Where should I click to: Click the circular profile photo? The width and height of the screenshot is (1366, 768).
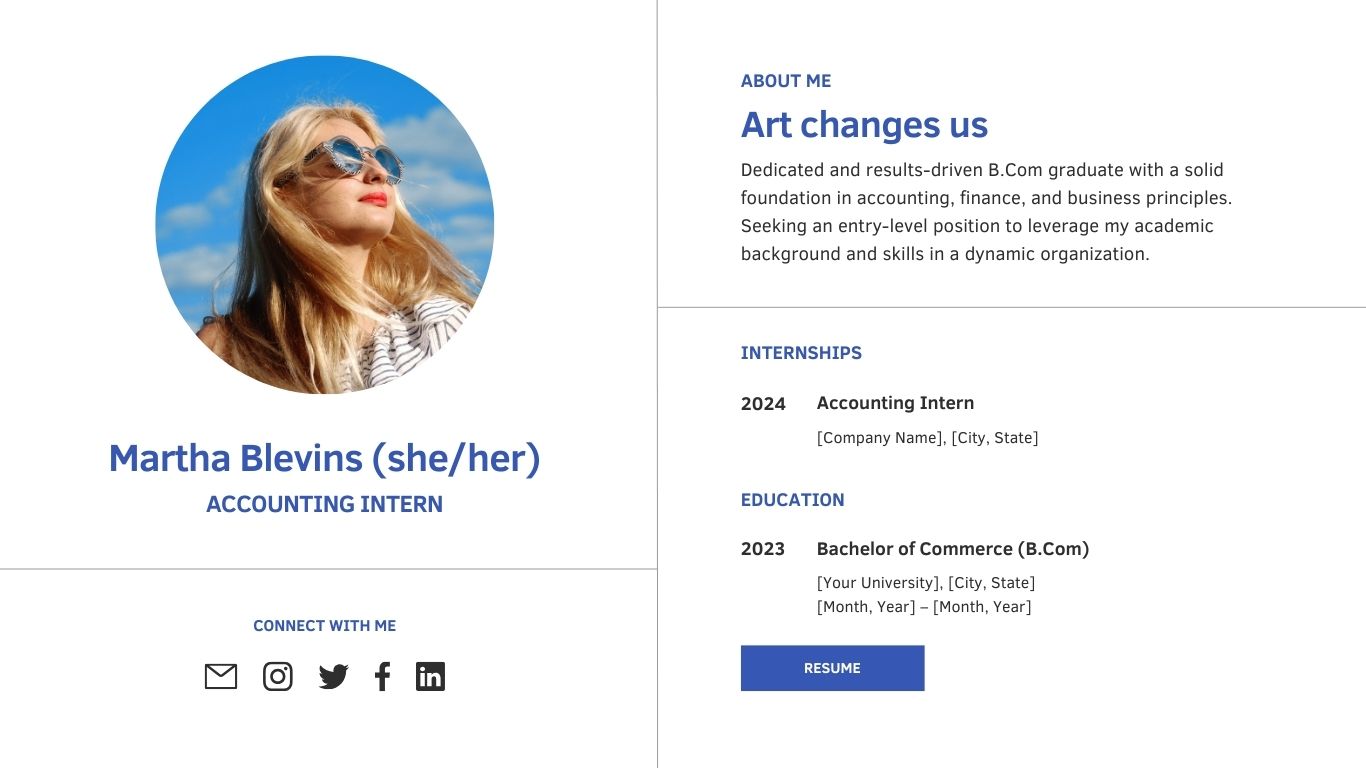pos(325,225)
